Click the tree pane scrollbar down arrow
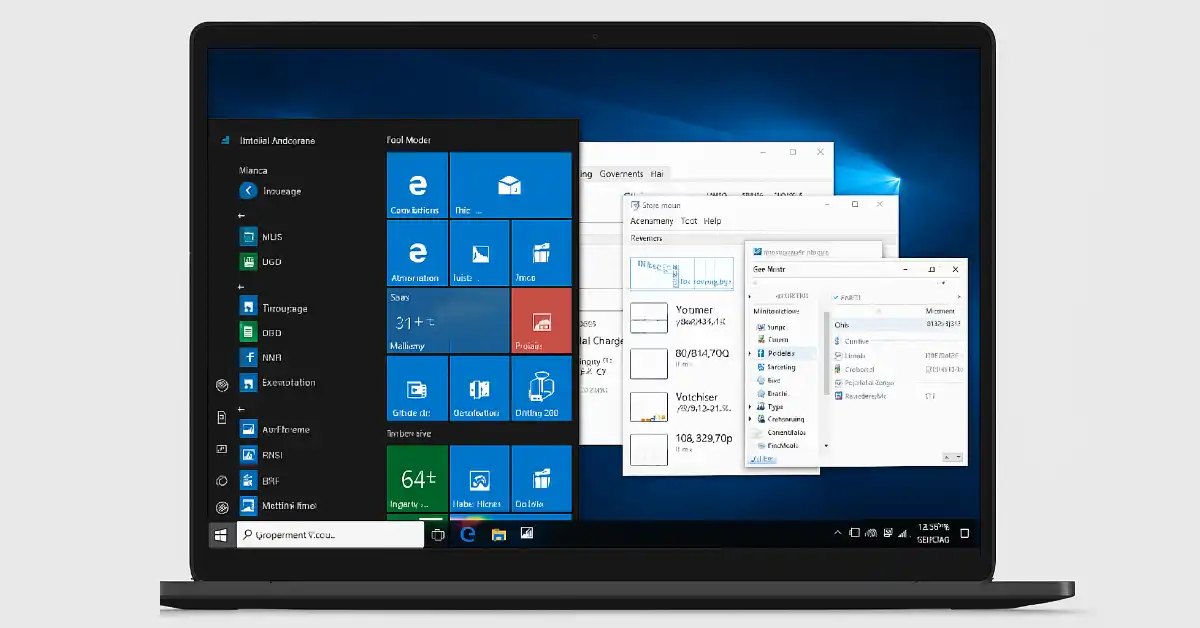 (x=826, y=445)
